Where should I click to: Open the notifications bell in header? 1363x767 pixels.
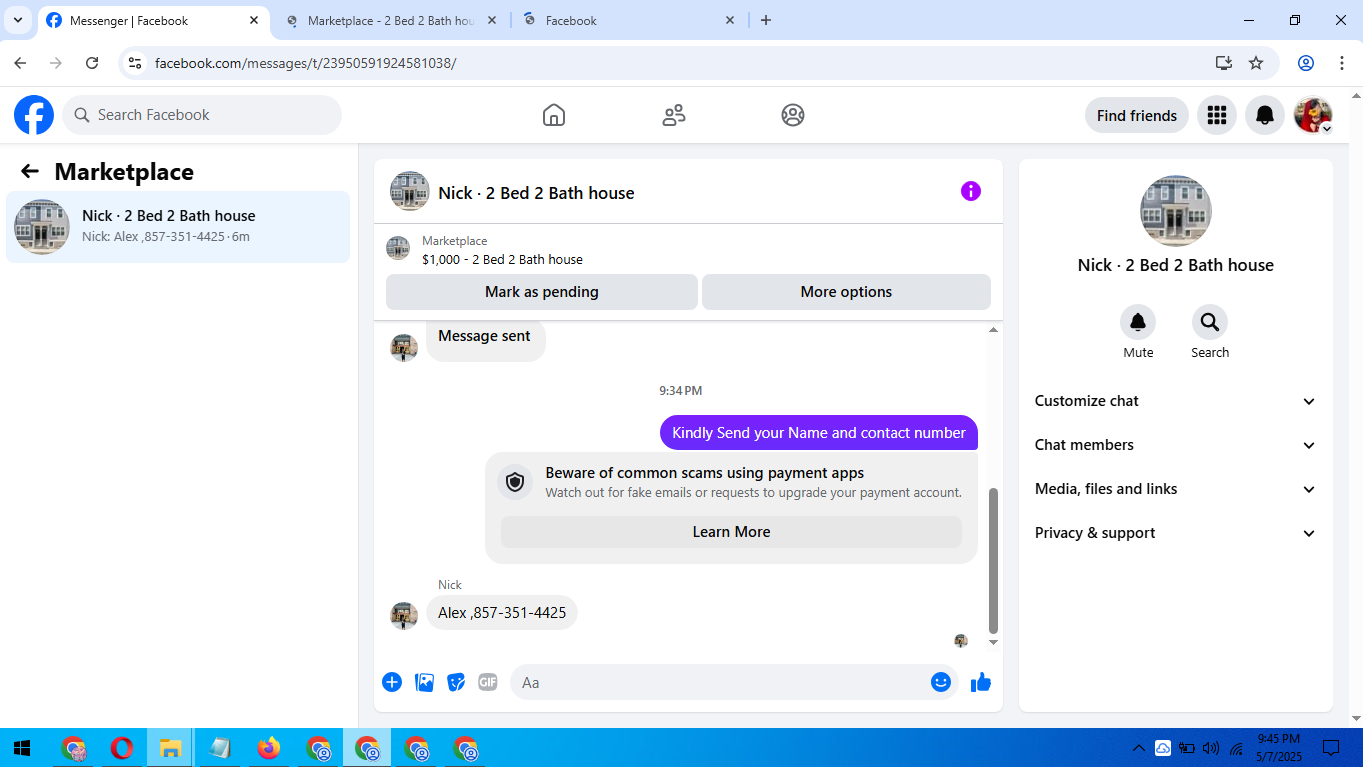[x=1265, y=115]
